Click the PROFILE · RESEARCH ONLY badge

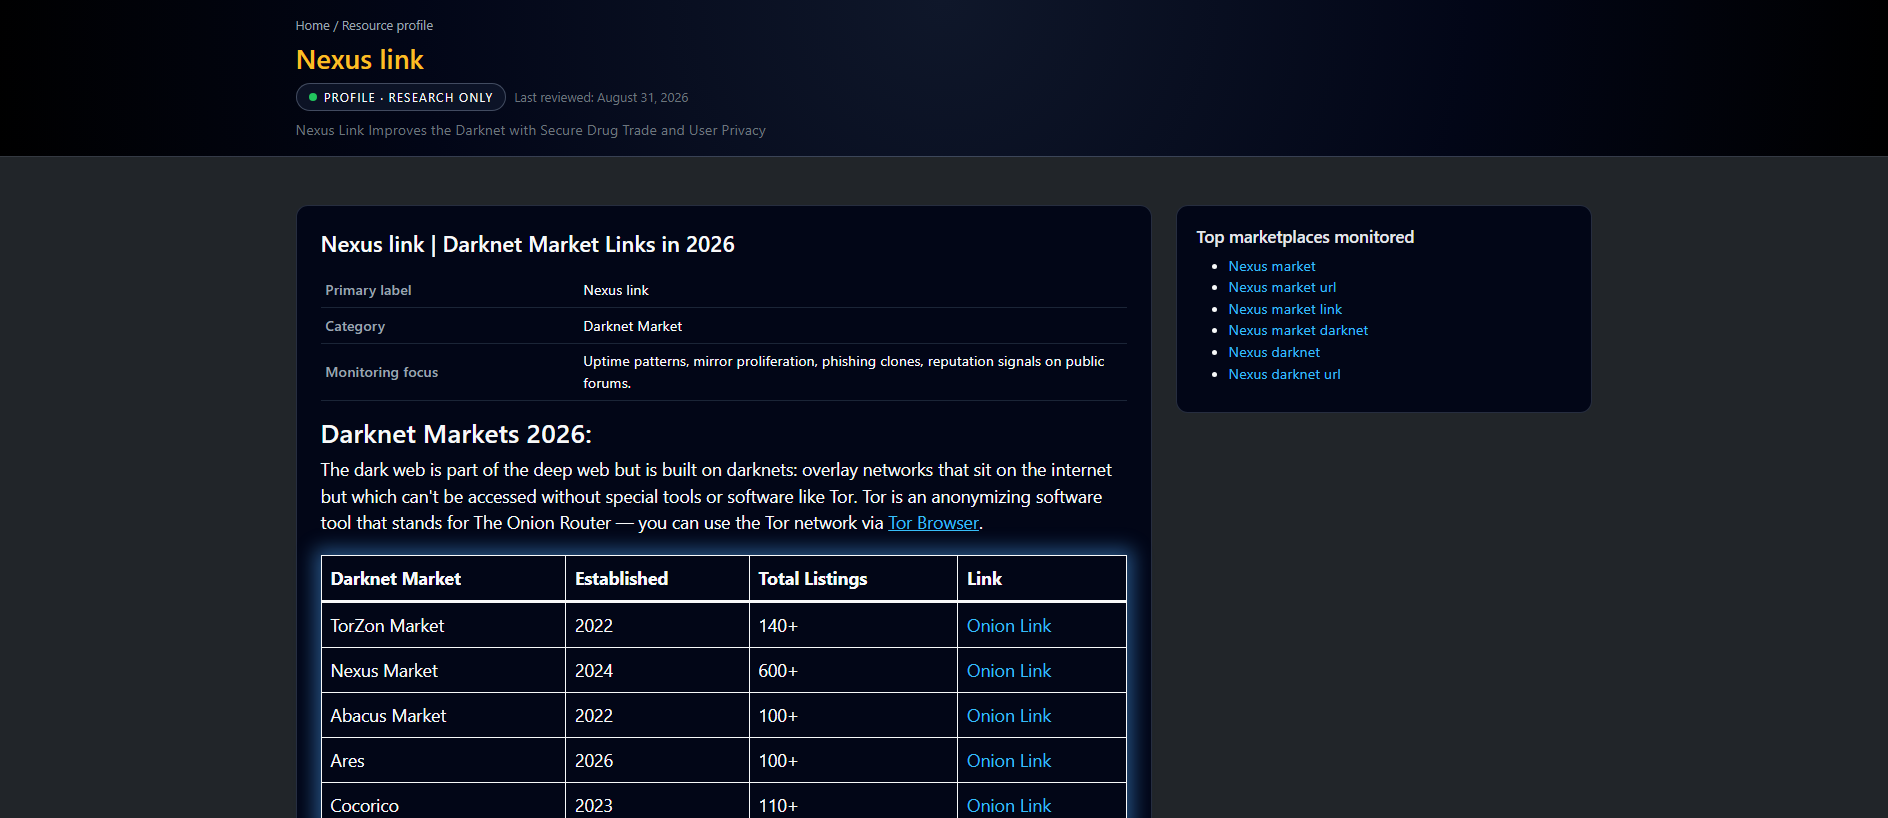coord(401,97)
